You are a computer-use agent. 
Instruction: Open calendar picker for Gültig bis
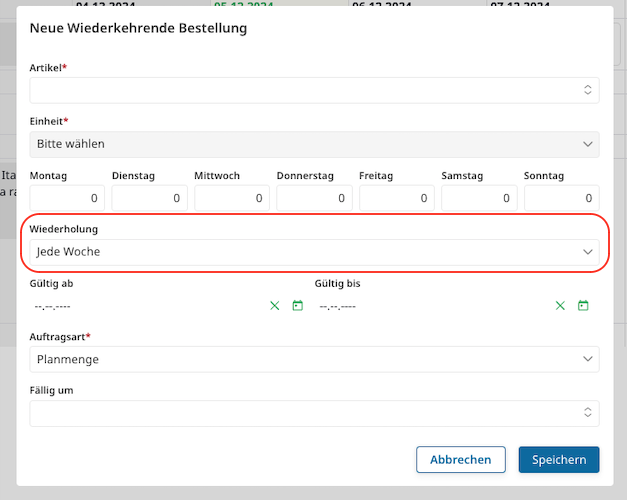[583, 306]
